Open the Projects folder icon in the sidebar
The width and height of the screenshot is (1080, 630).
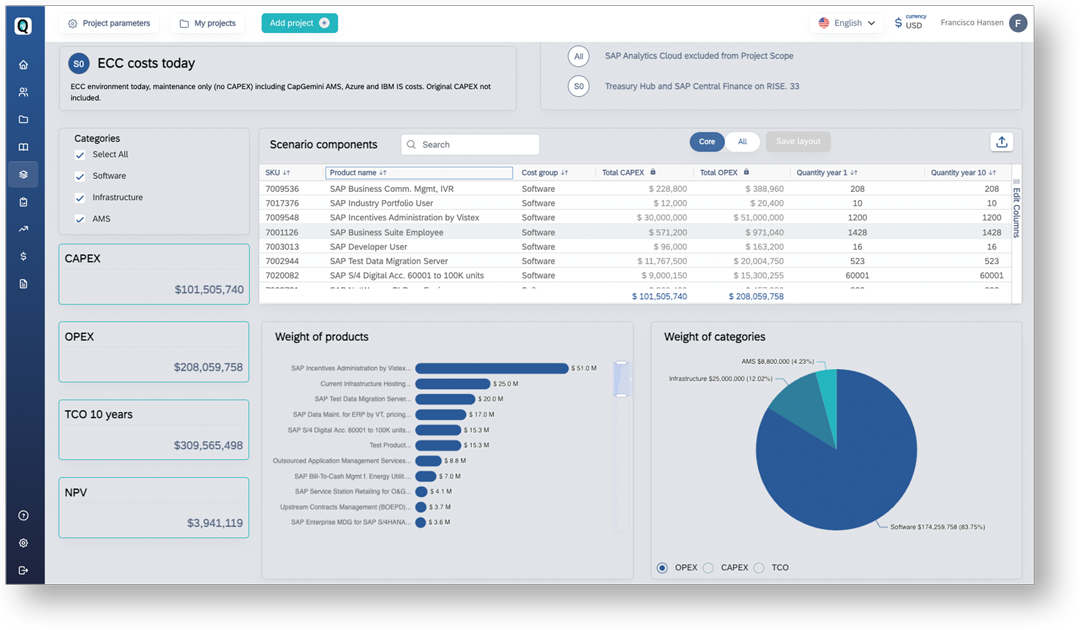click(23, 119)
